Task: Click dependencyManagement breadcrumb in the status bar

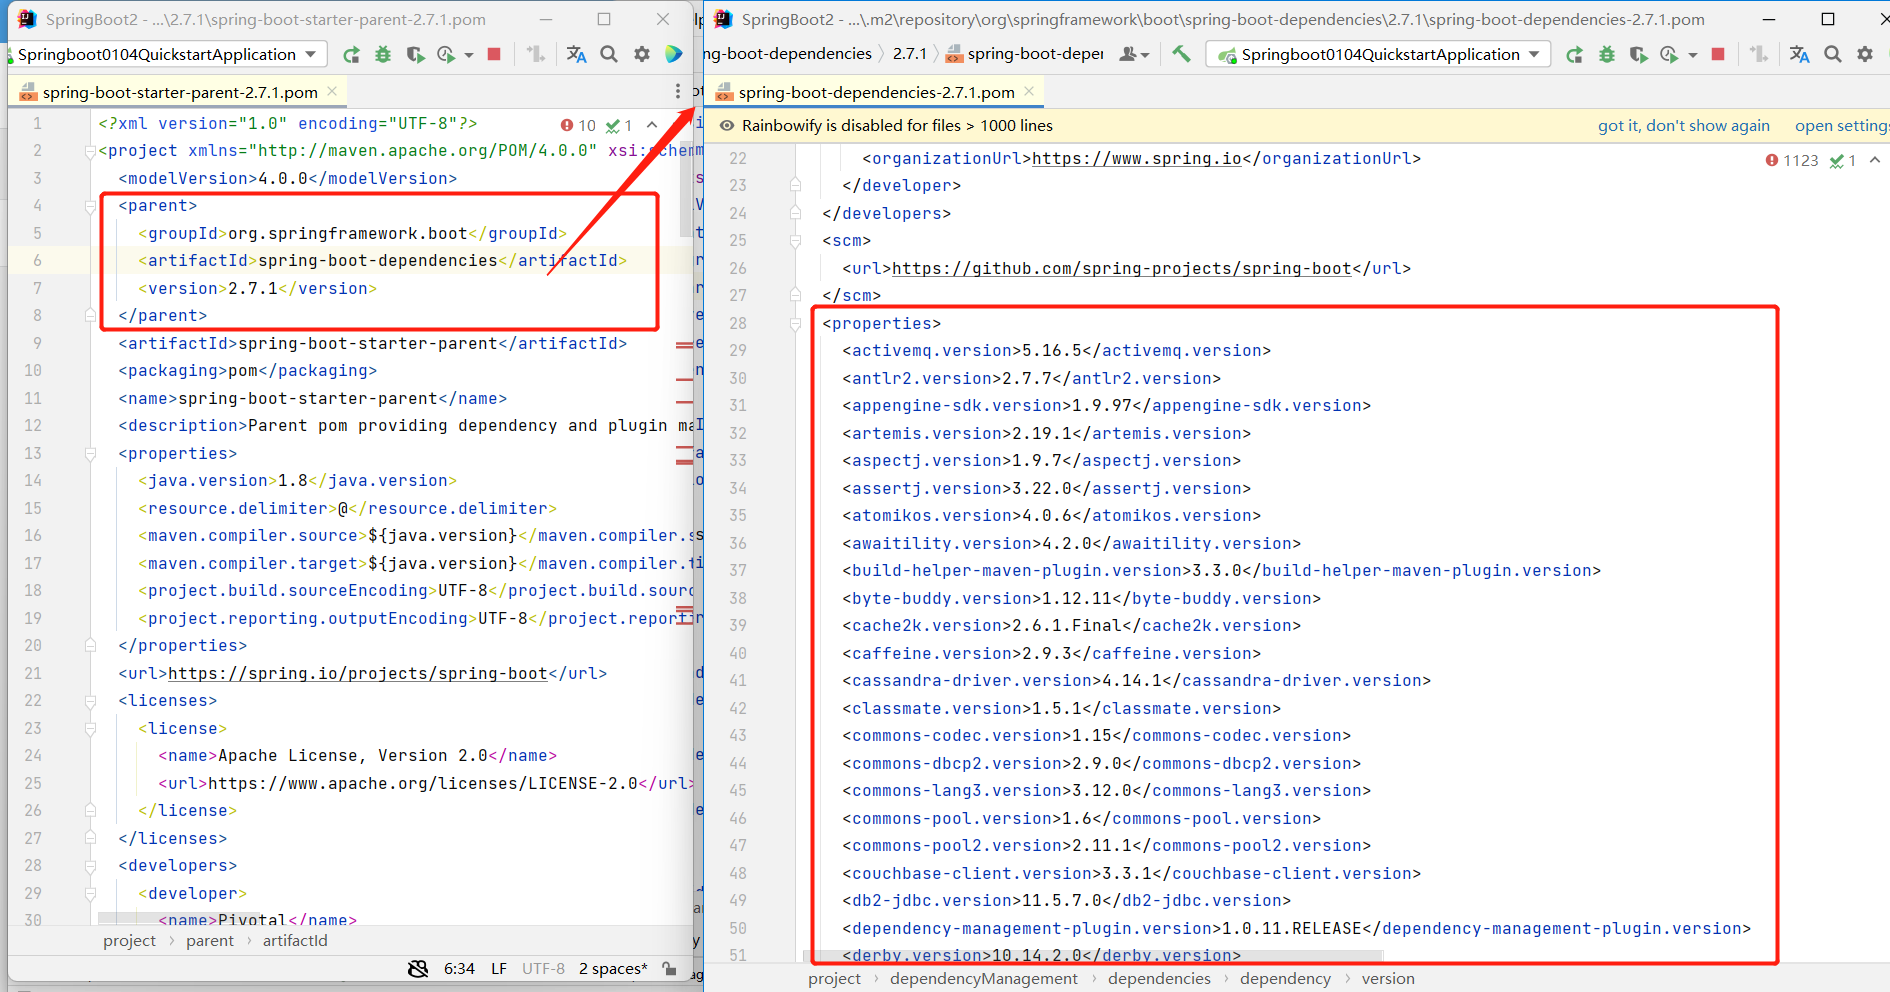Action: [983, 978]
